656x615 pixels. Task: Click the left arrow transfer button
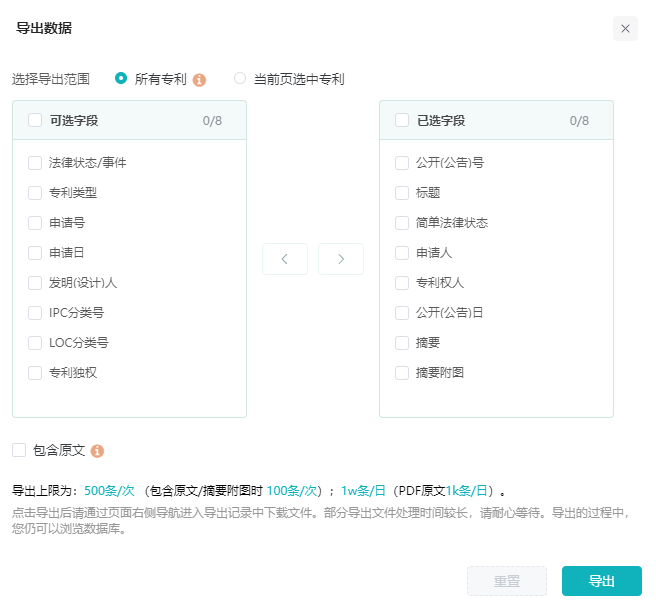[285, 259]
